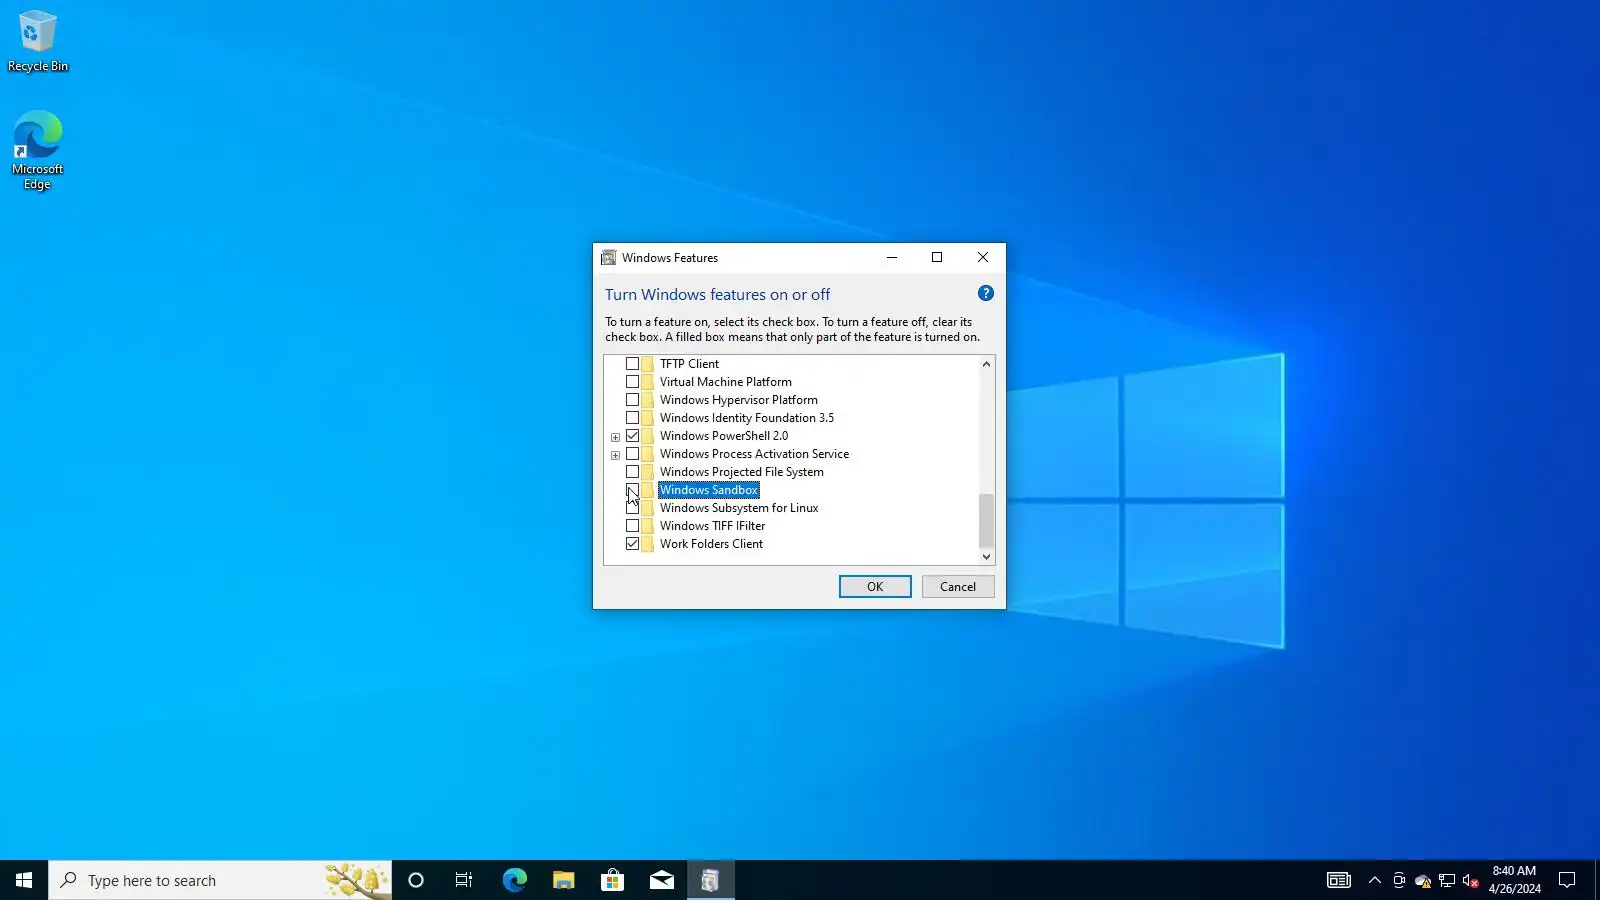Viewport: 1600px width, 900px height.
Task: Open News and interests on the taskbar
Action: 1339,880
